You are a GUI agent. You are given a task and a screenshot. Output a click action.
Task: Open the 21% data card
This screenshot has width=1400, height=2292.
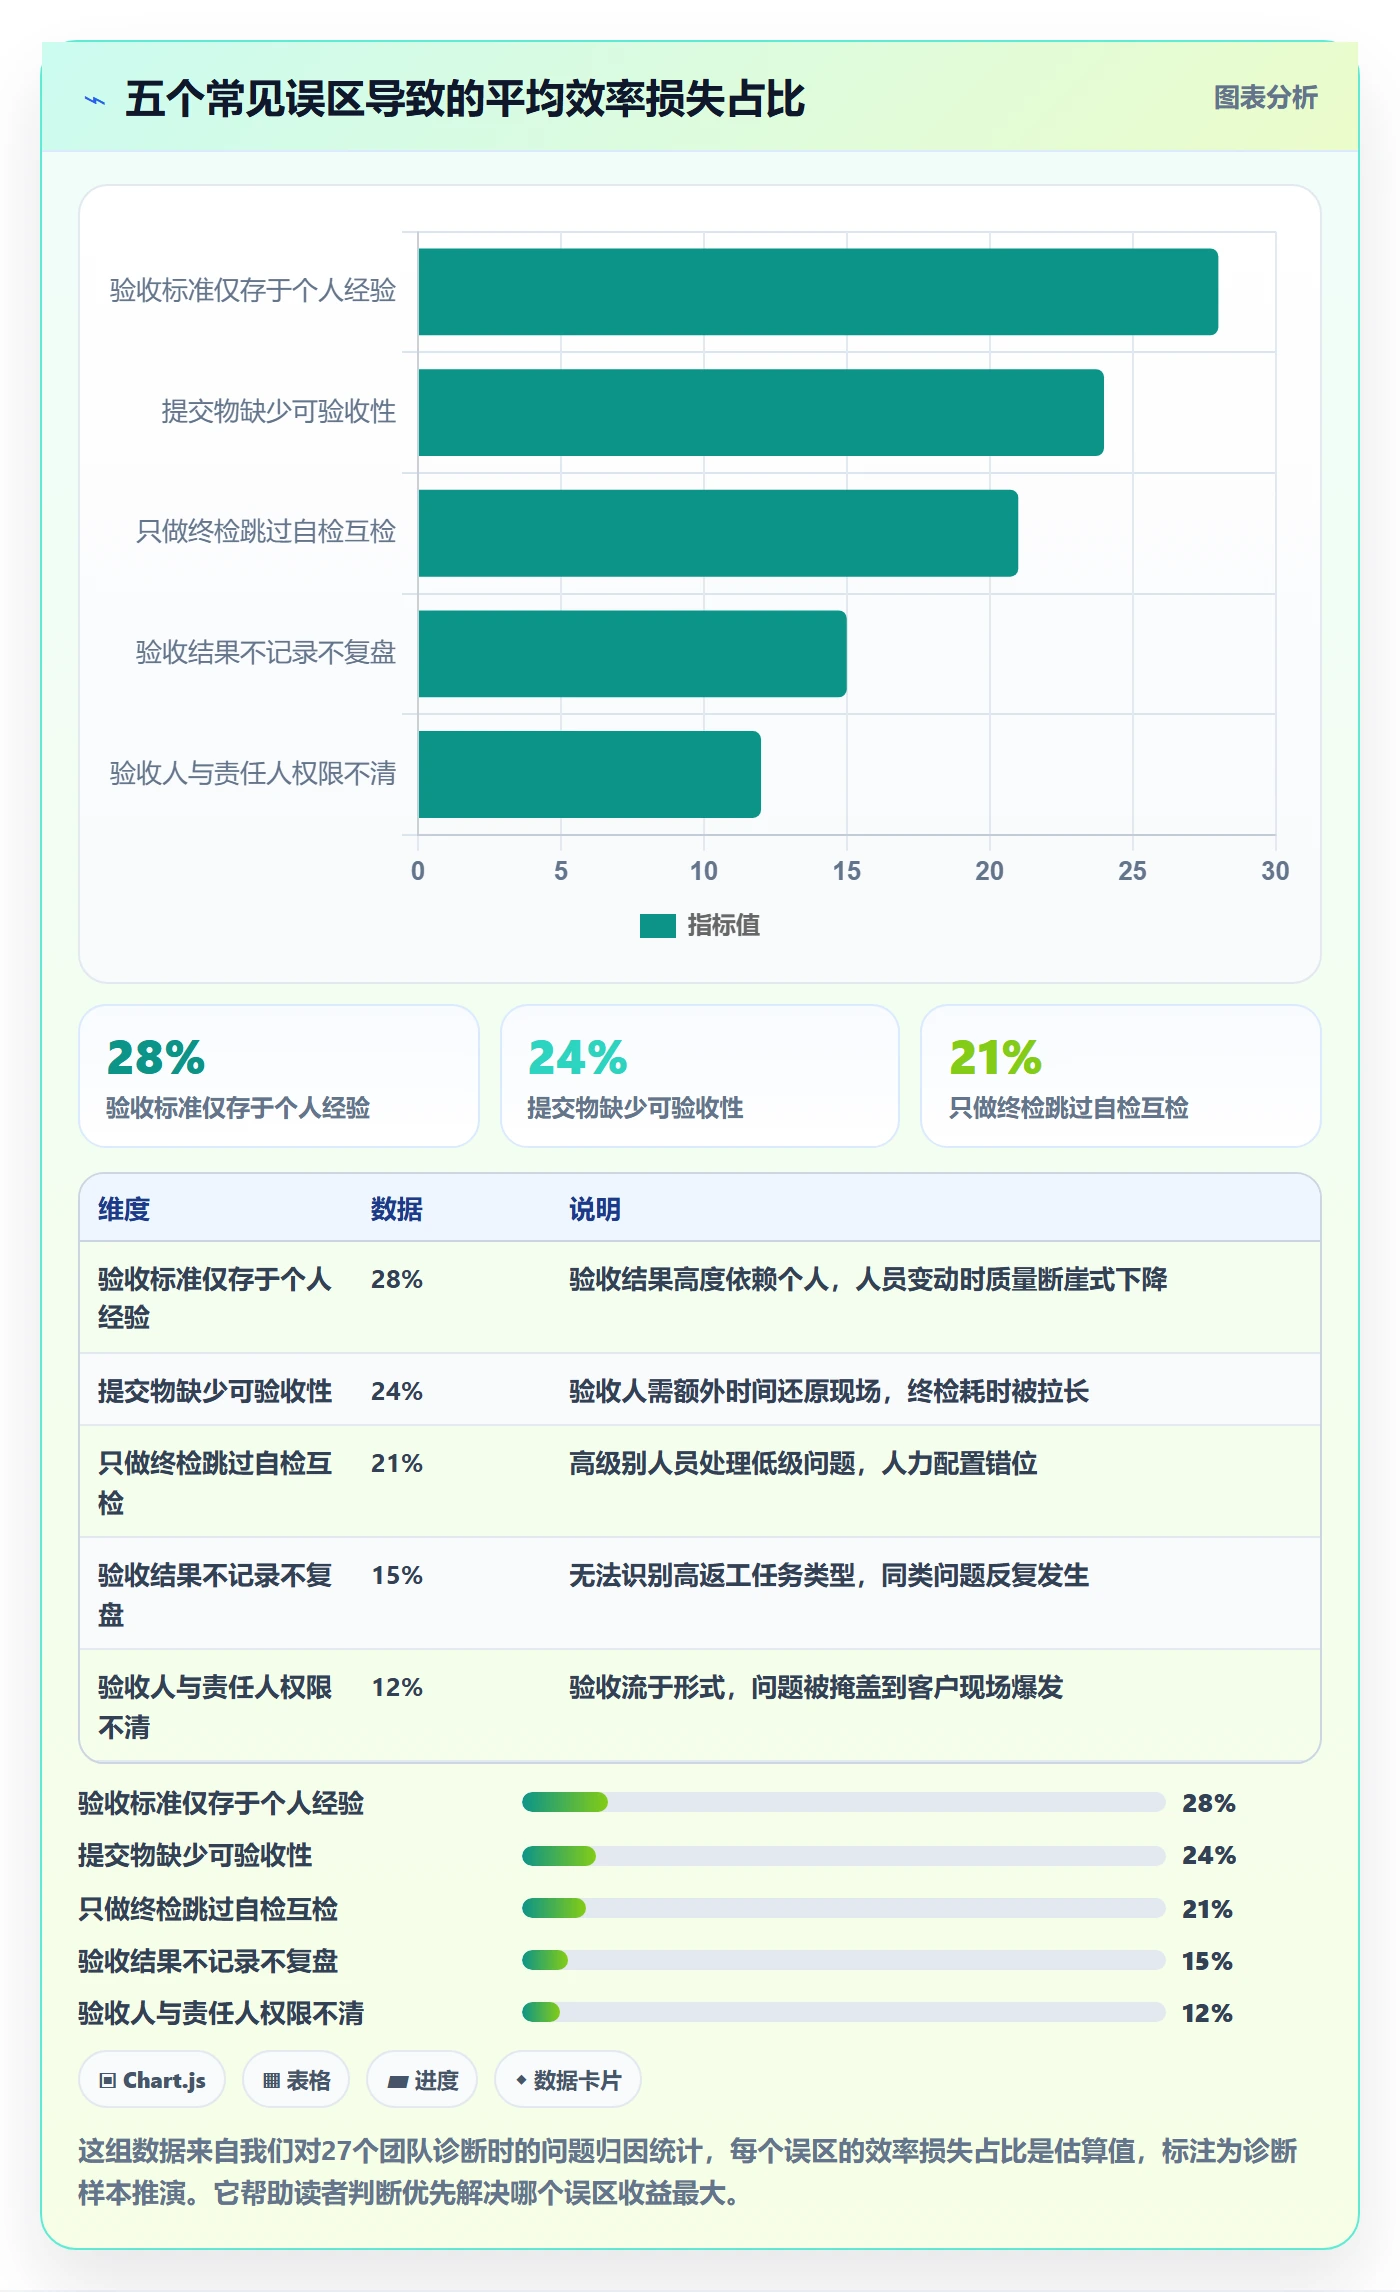click(x=1121, y=1076)
